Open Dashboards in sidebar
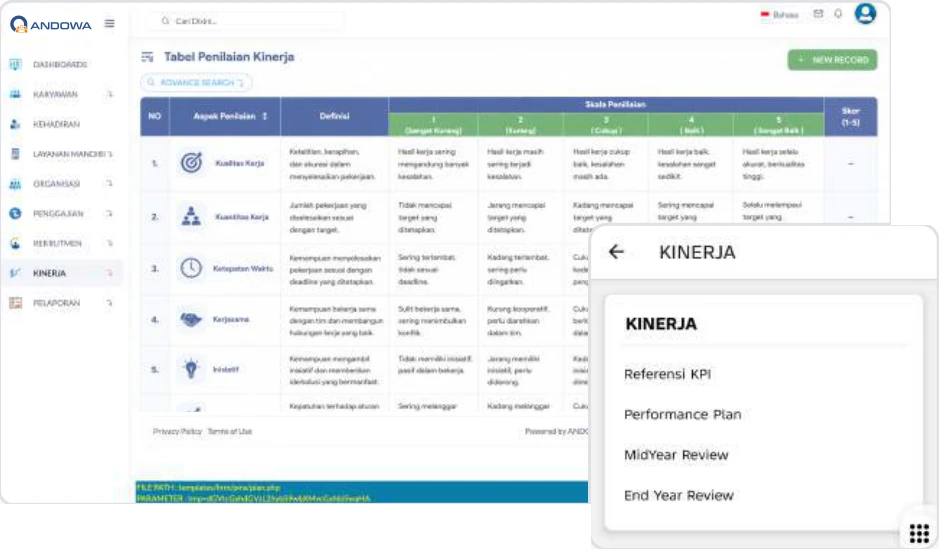The image size is (939, 549). coord(60,64)
